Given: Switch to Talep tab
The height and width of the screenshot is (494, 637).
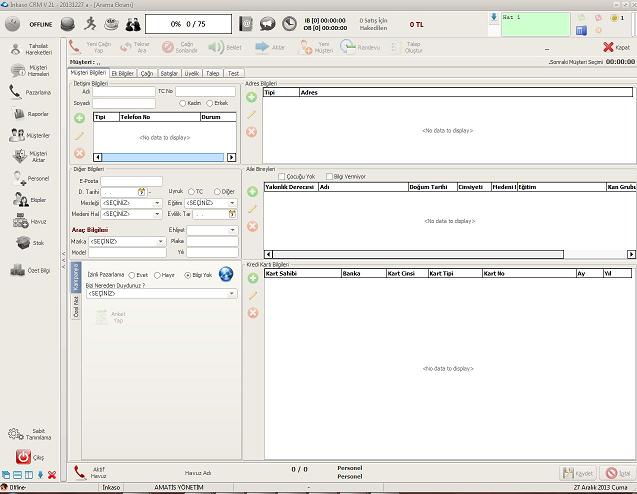Looking at the screenshot, I should tap(212, 74).
